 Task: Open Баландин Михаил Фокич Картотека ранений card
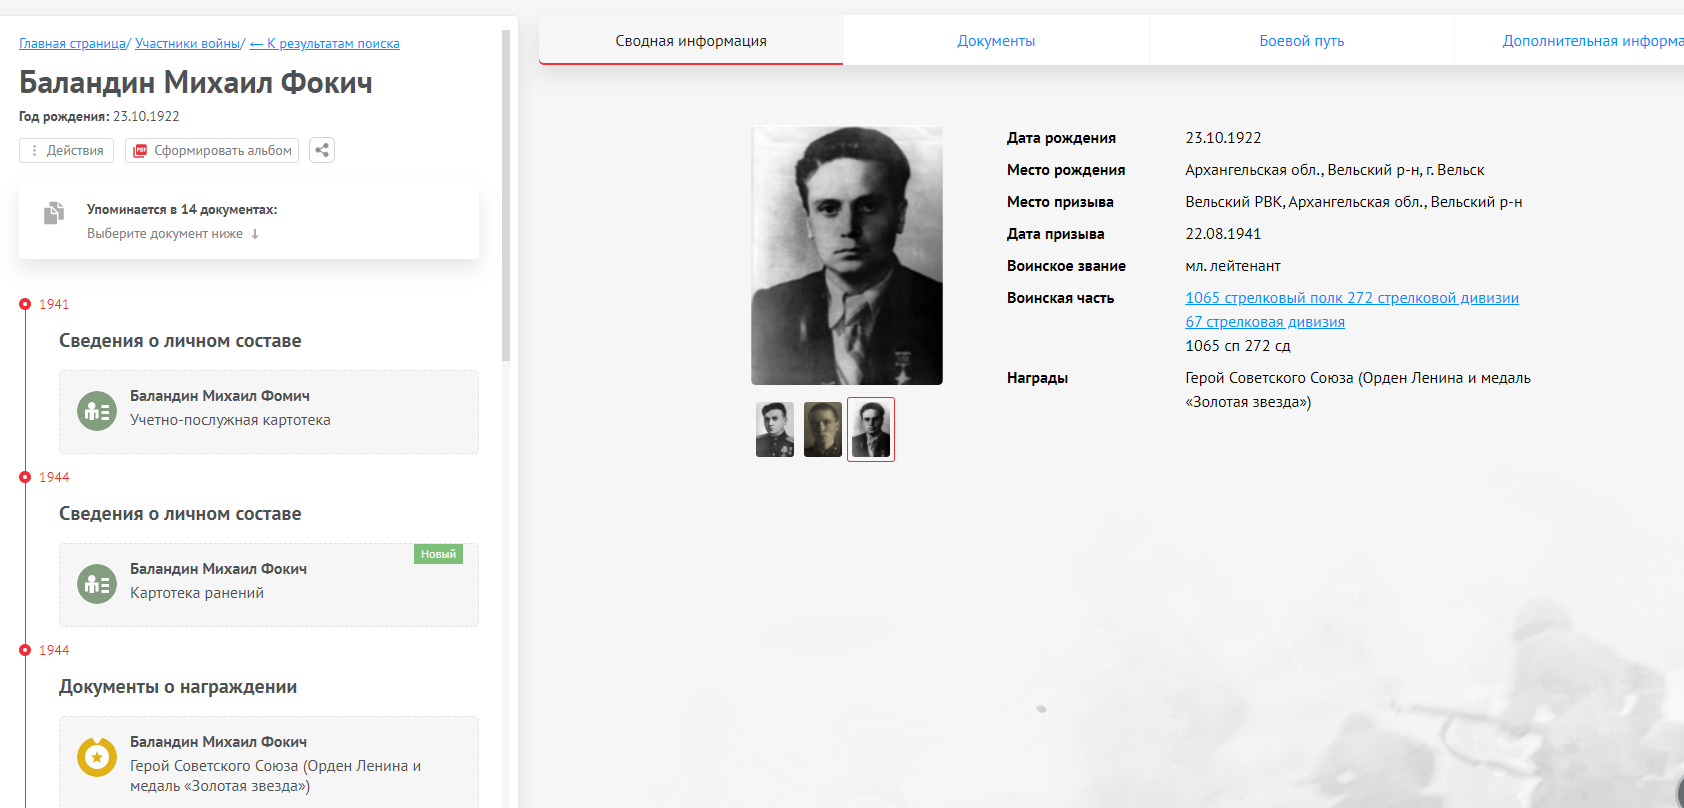269,585
